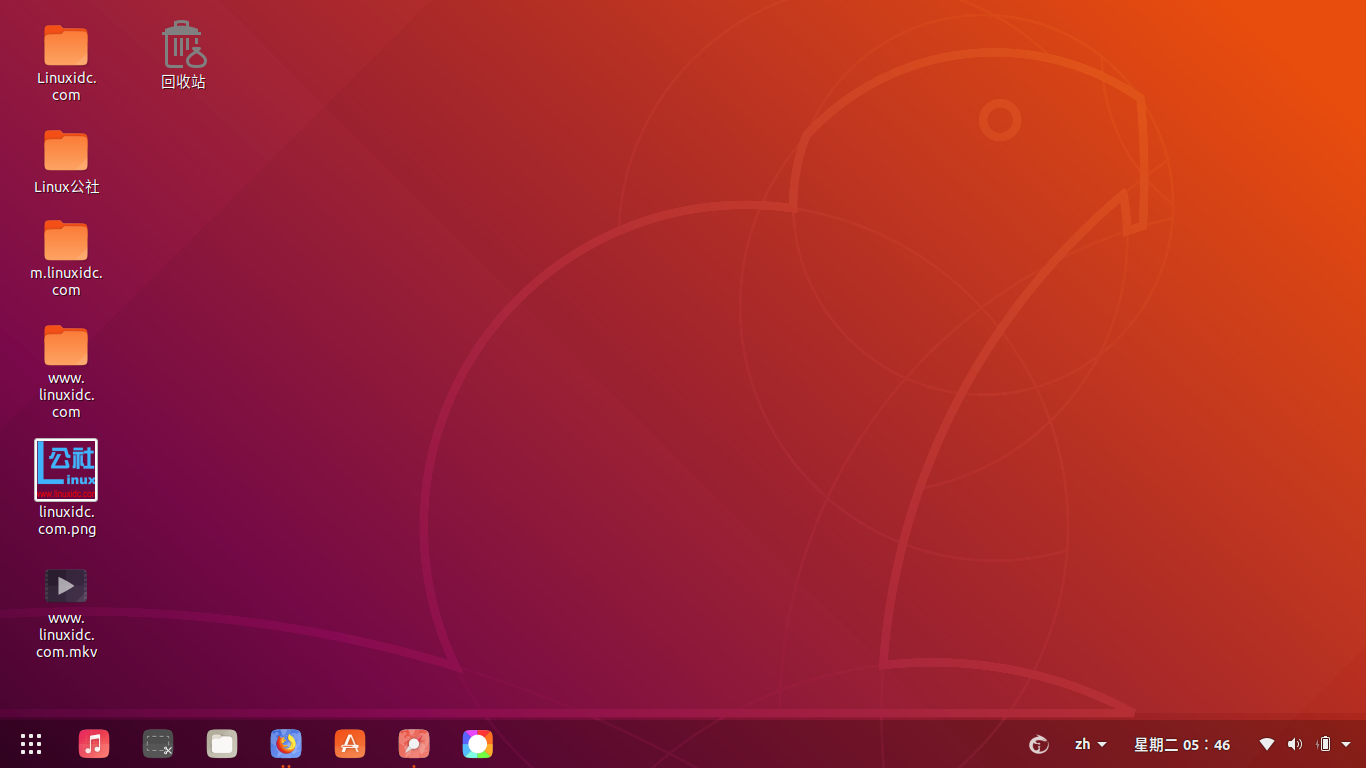Click the clock to open the calendar
The image size is (1366, 768).
pyautogui.click(x=1182, y=744)
